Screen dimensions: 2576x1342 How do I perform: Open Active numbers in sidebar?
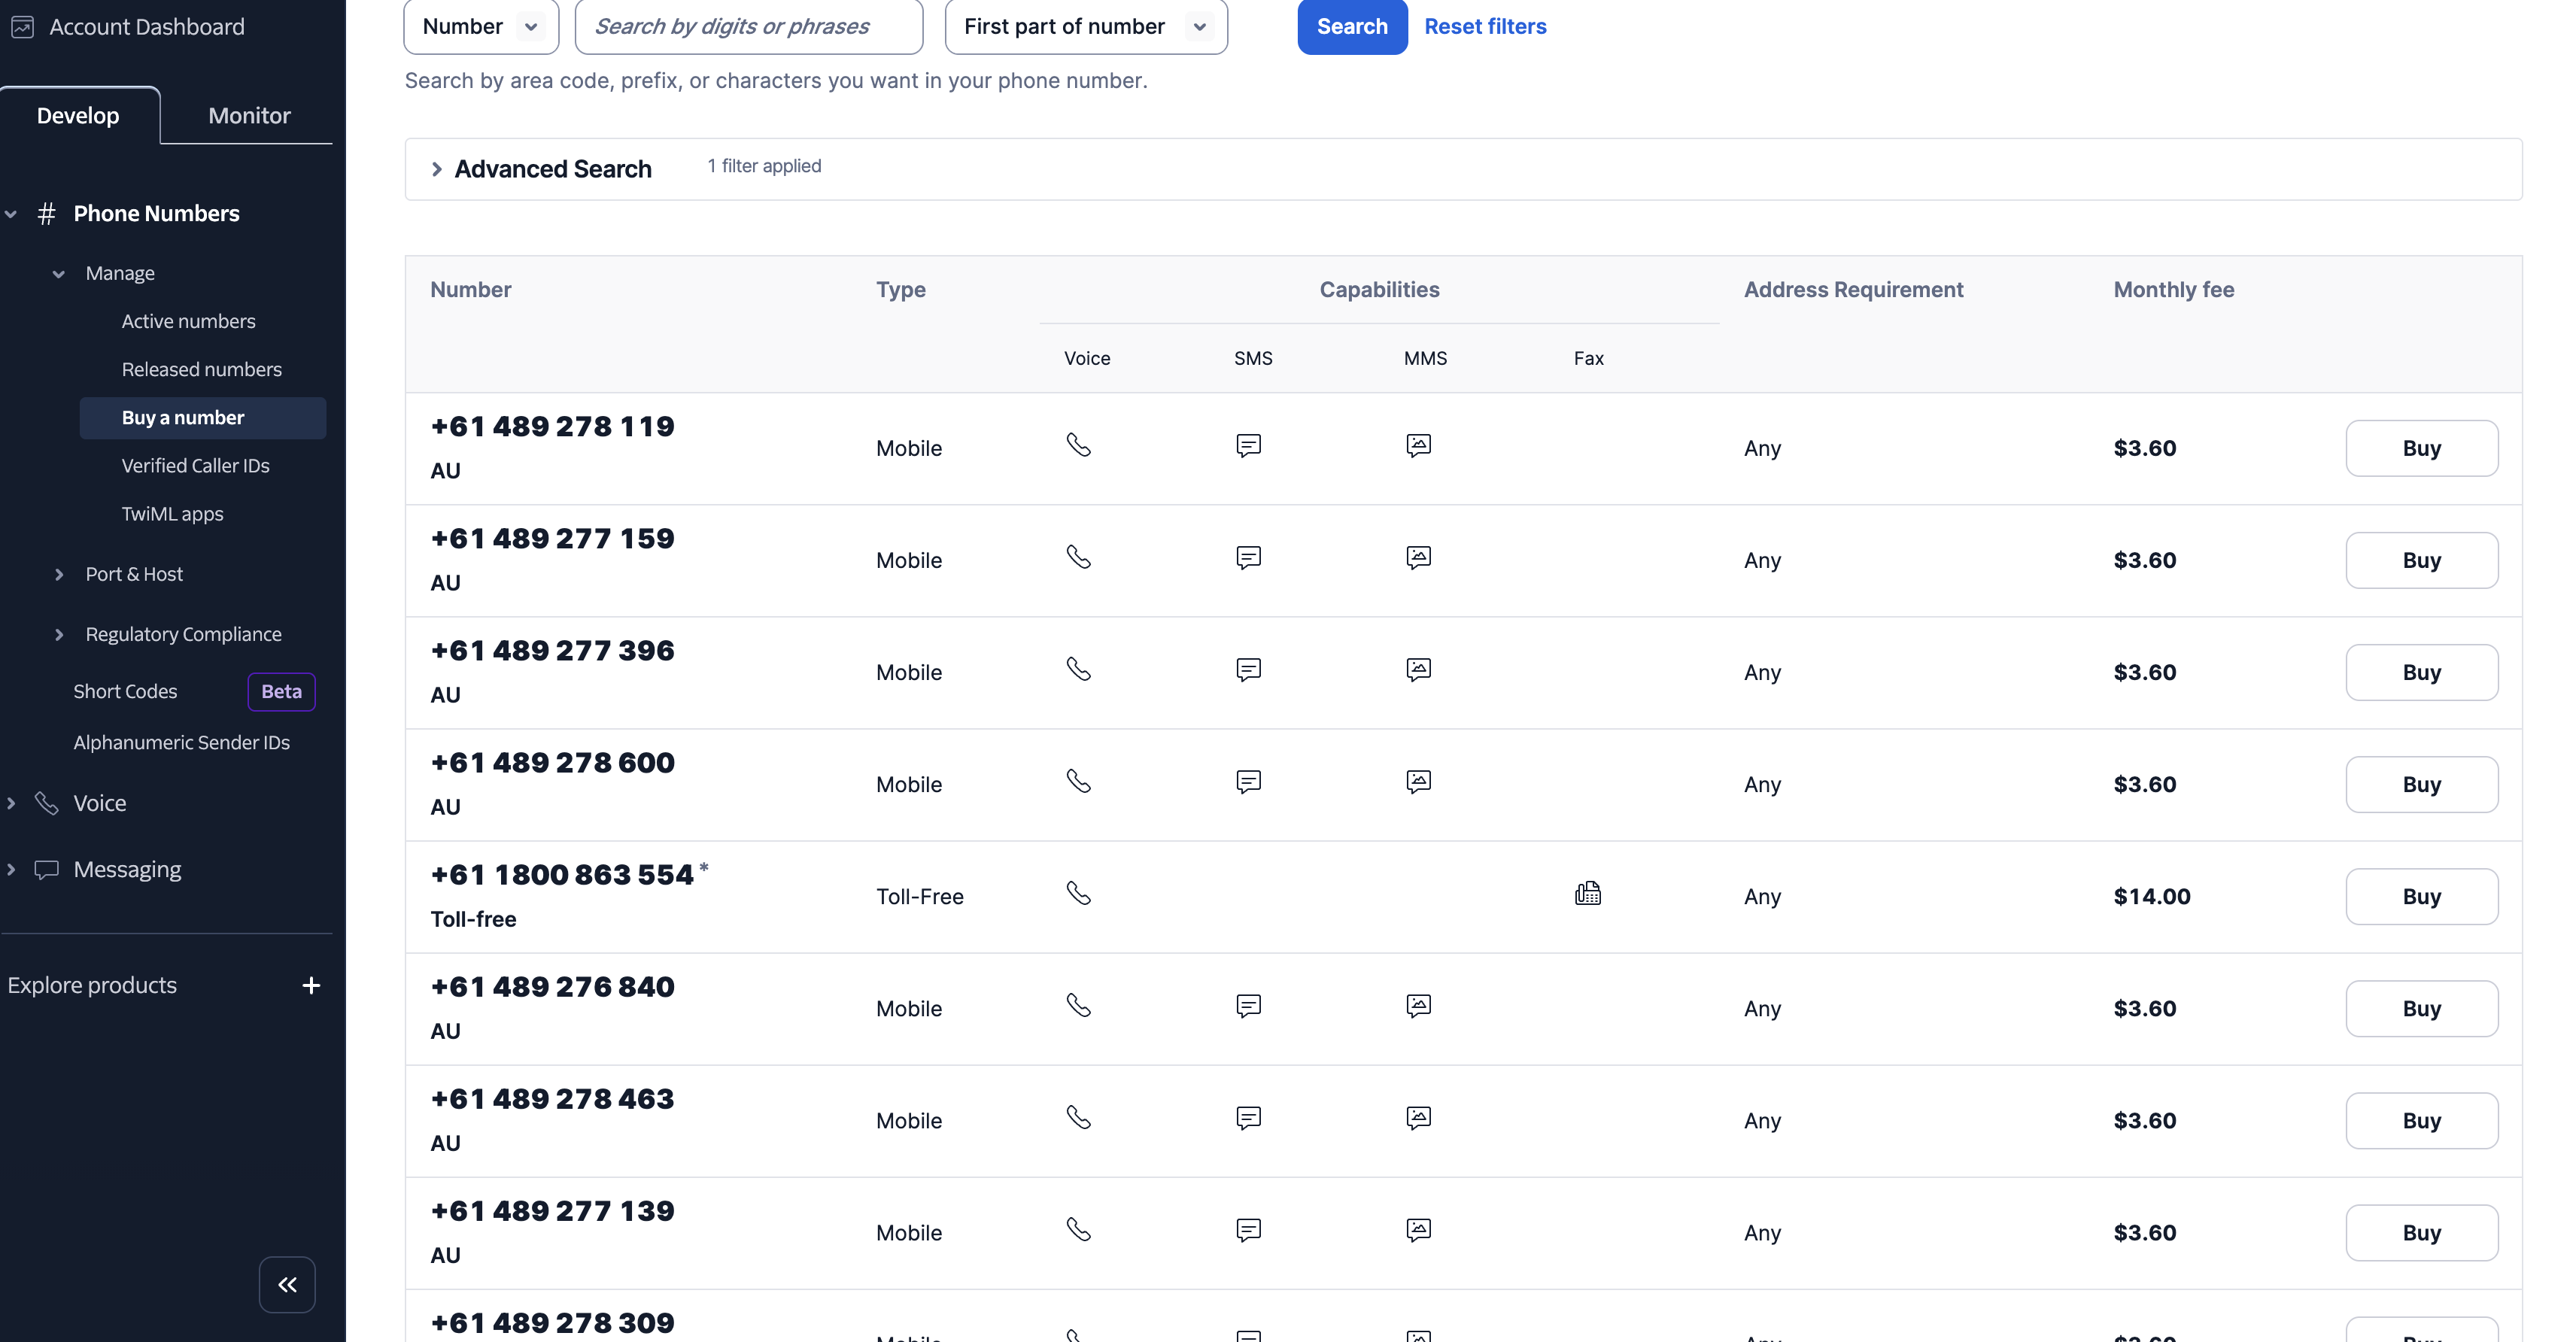point(188,321)
